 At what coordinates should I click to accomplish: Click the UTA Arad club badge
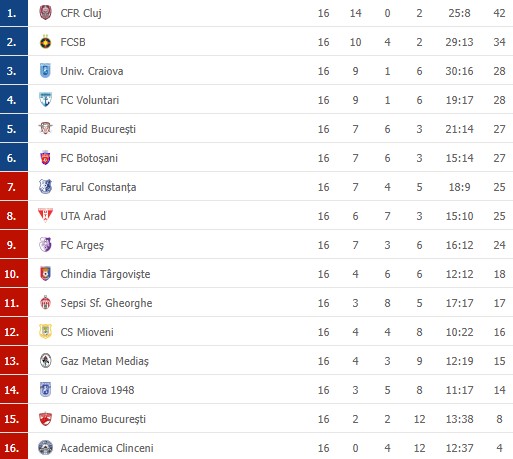pyautogui.click(x=45, y=216)
